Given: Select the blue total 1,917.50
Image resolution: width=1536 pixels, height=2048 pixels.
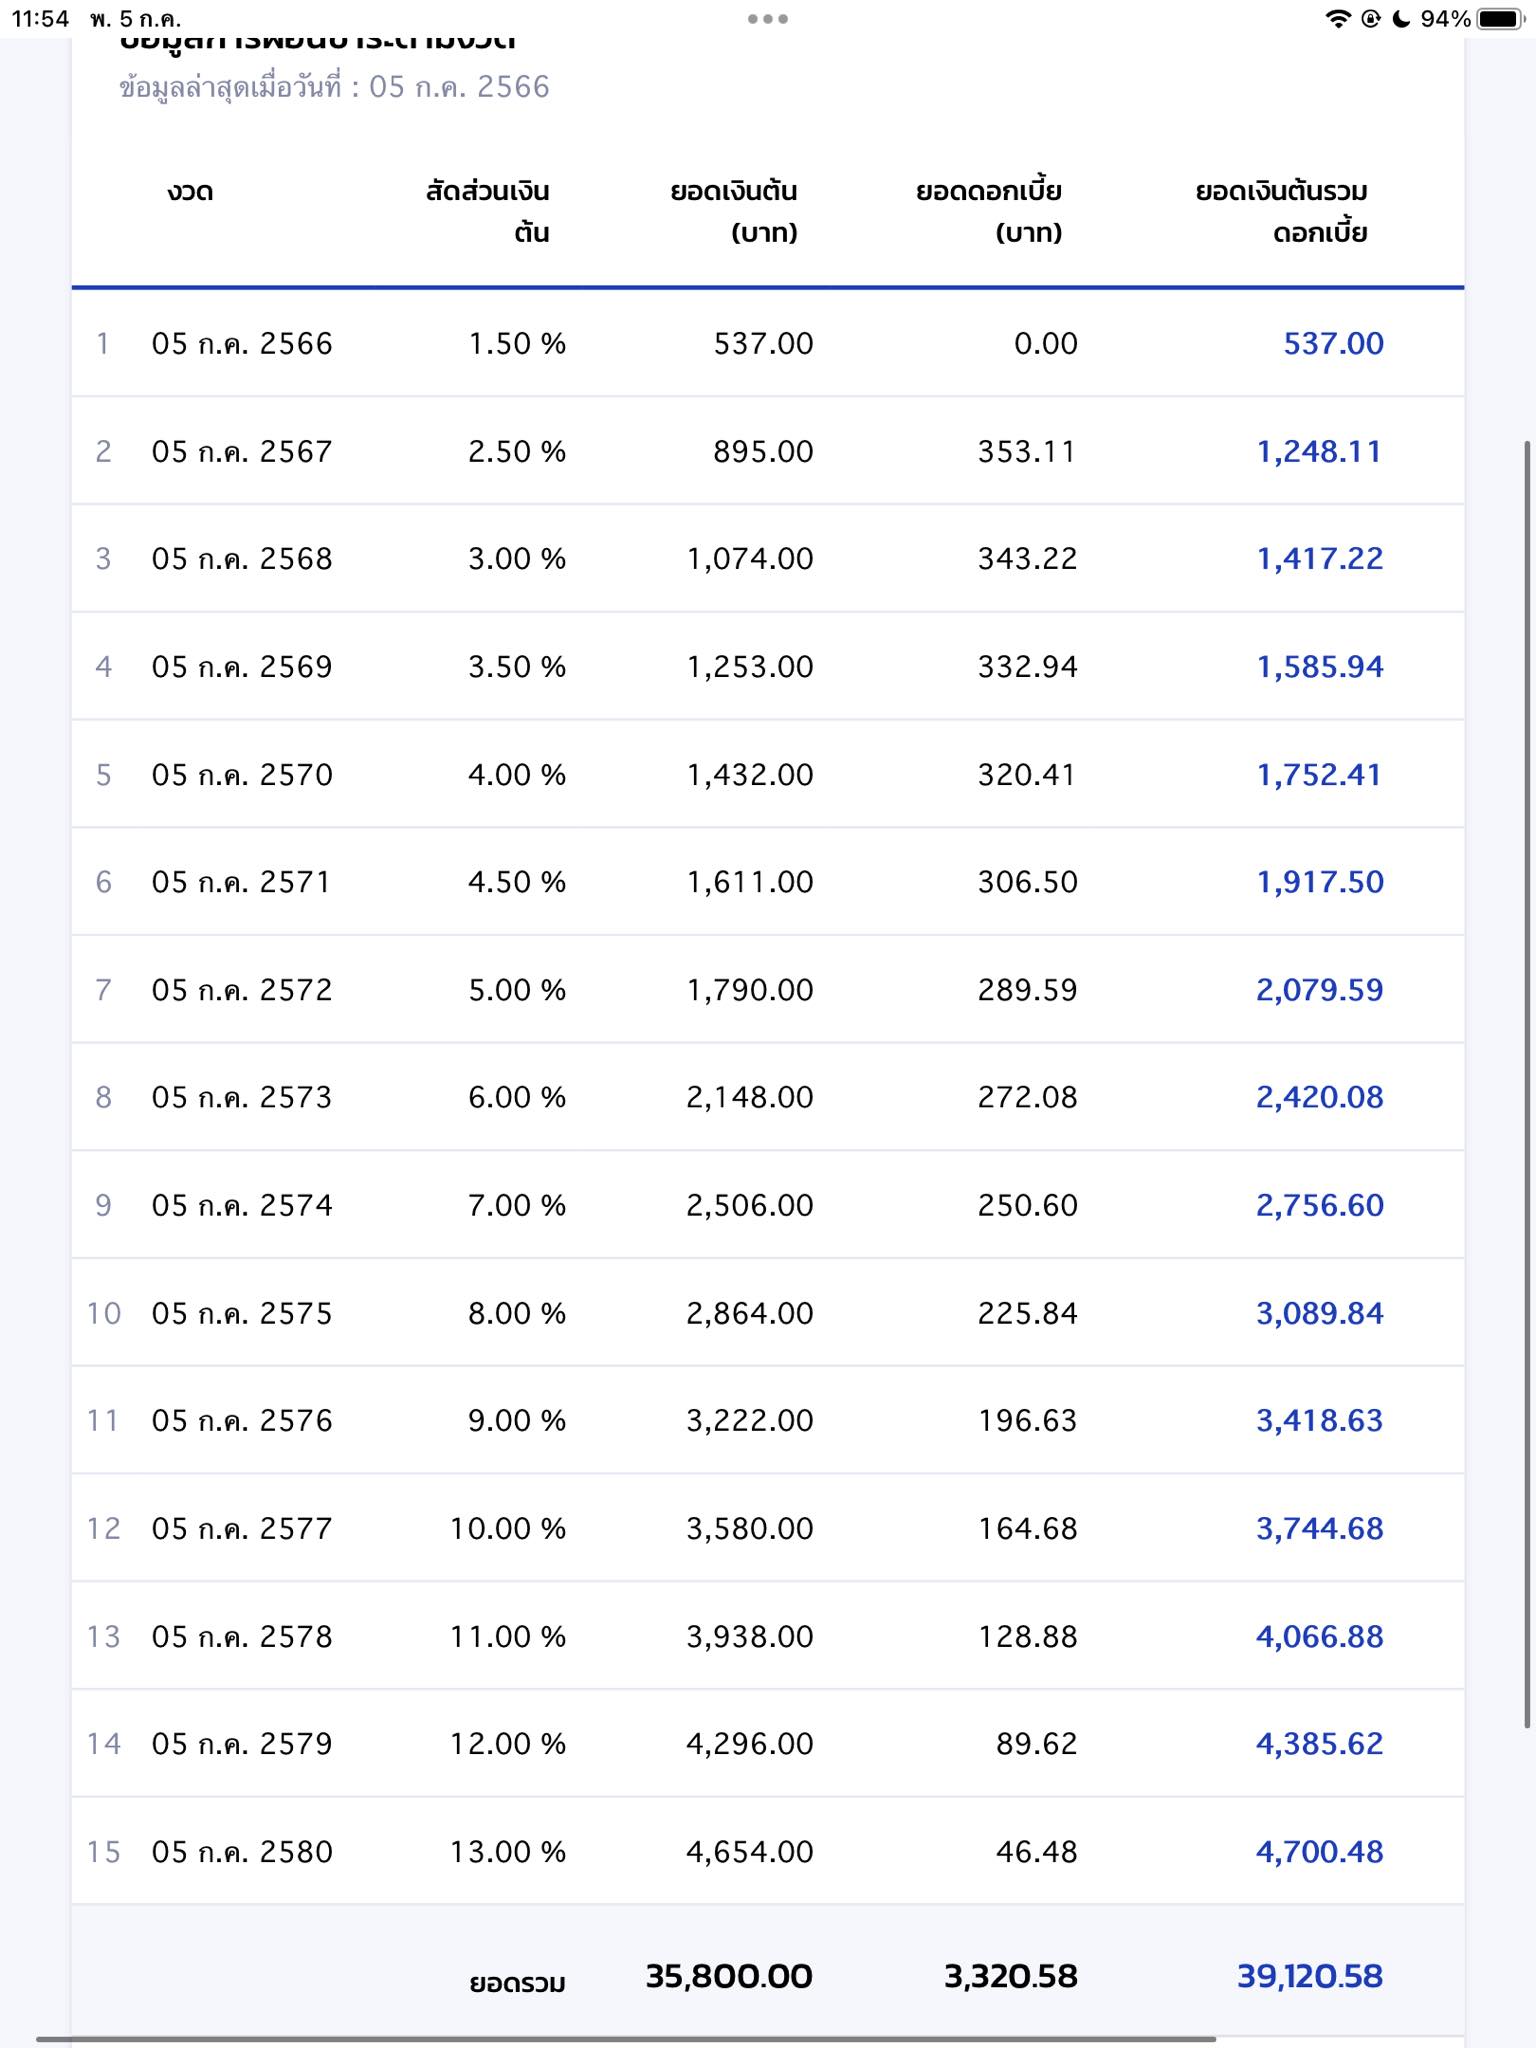Looking at the screenshot, I should click(x=1320, y=881).
